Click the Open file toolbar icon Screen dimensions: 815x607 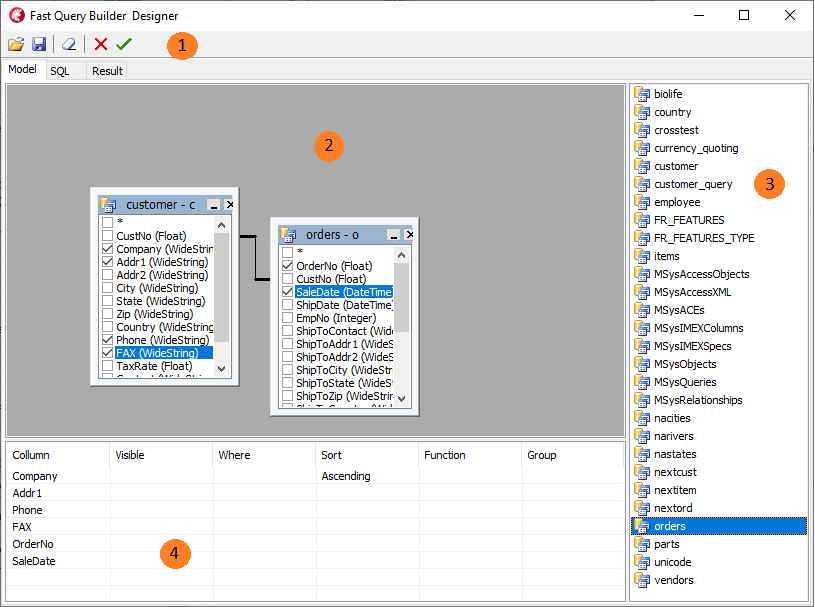[x=16, y=45]
